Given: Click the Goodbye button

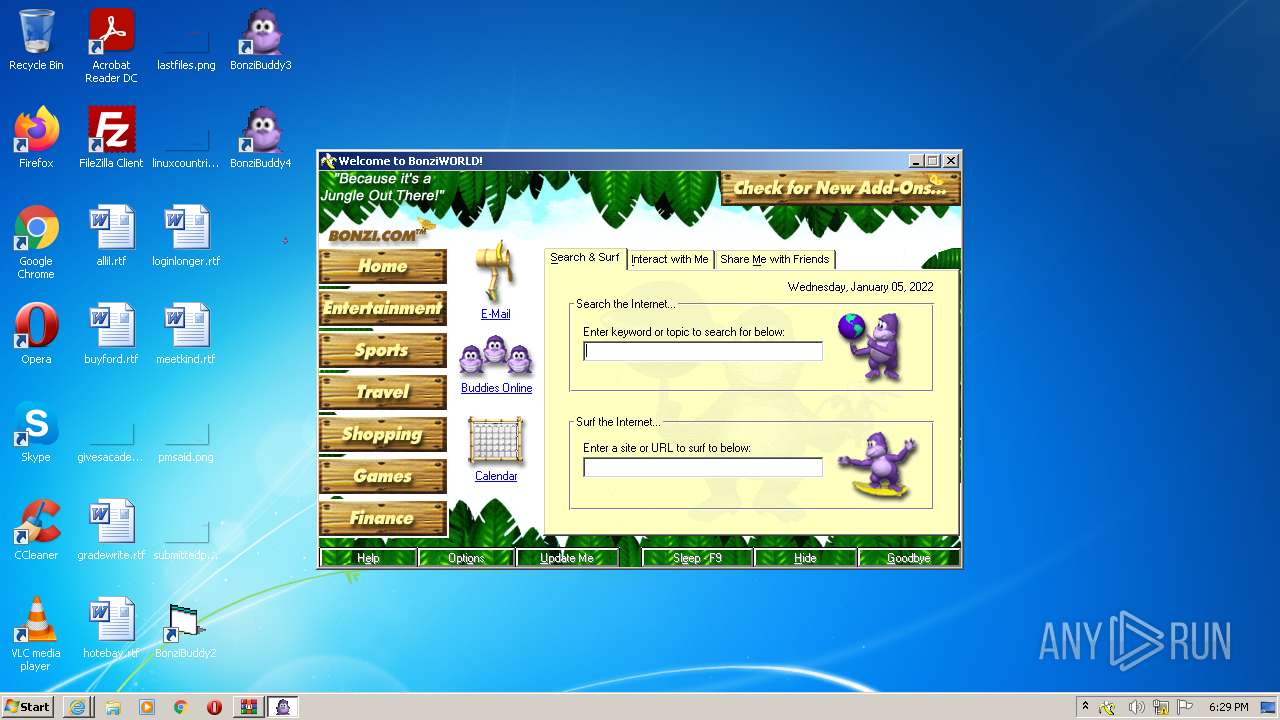Looking at the screenshot, I should point(908,558).
